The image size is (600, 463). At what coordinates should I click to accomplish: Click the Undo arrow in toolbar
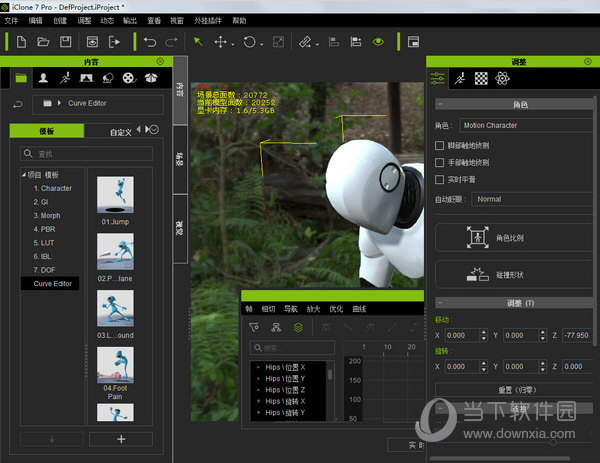coord(150,42)
